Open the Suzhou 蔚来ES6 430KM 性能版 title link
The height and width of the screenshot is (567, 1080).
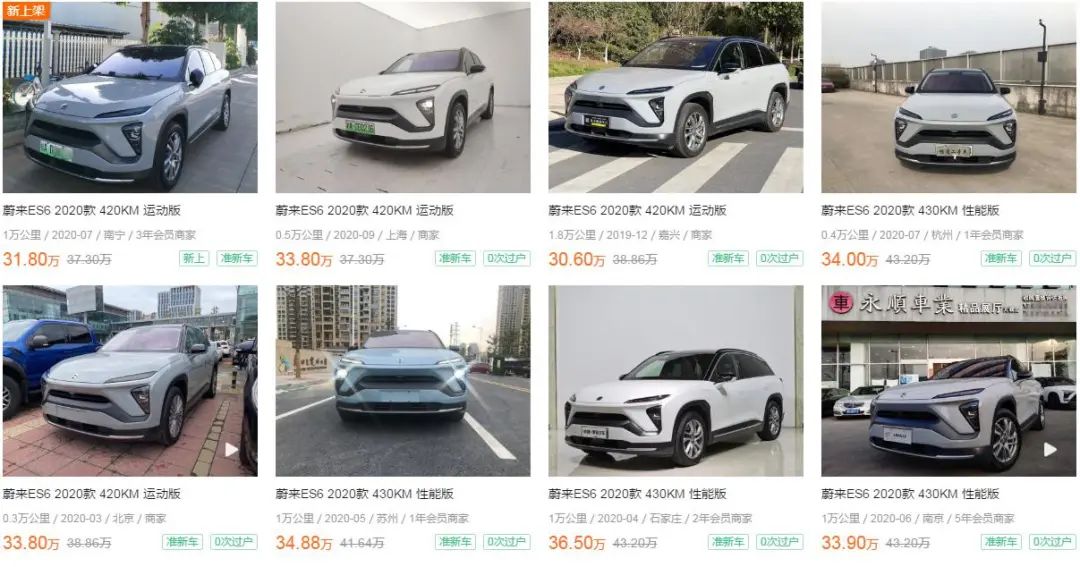pyautogui.click(x=364, y=494)
